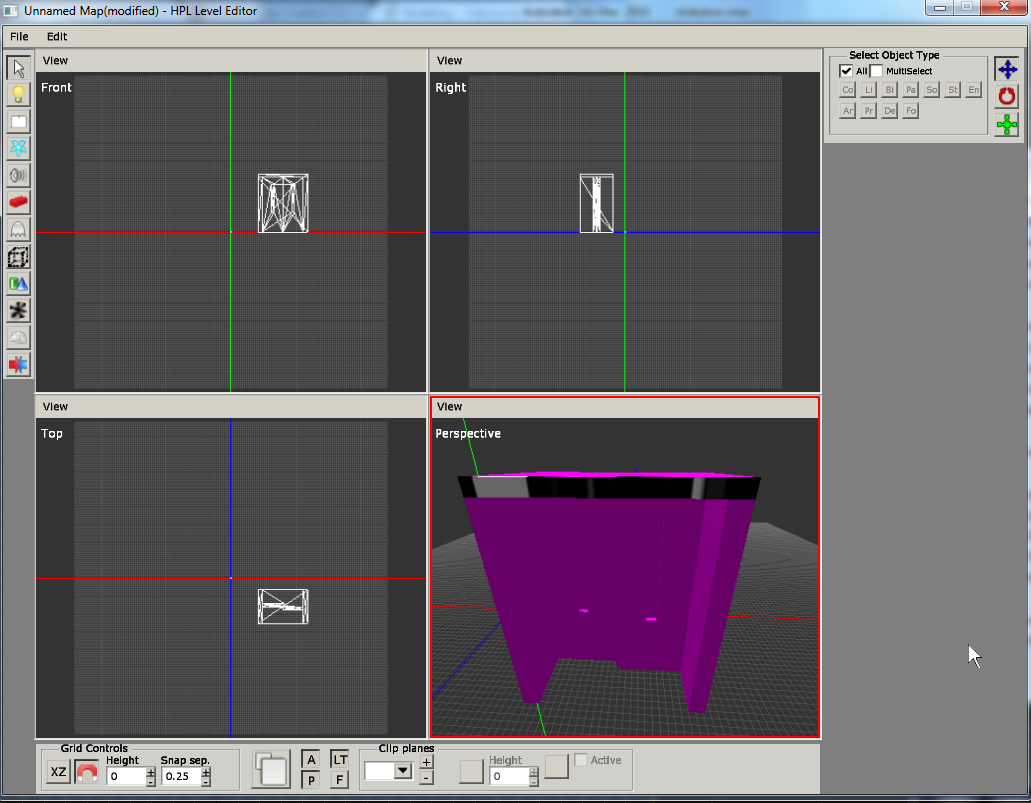The height and width of the screenshot is (803, 1031).
Task: Increase grid Height with stepper plus
Action: (x=151, y=771)
